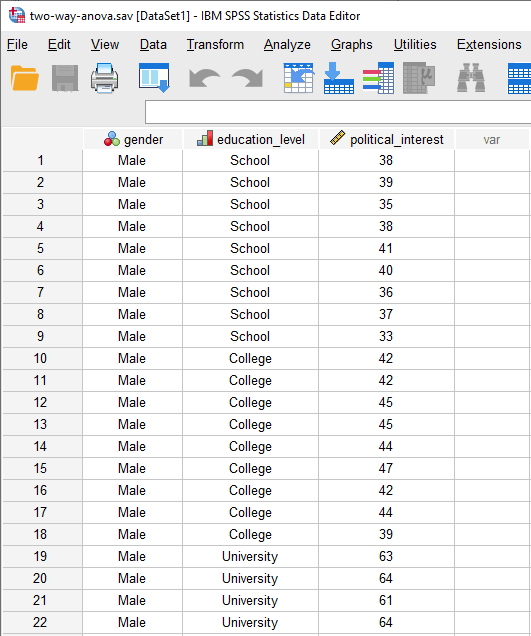Screen dimensions: 531x636
Task: Open the View menu
Action: 105,44
